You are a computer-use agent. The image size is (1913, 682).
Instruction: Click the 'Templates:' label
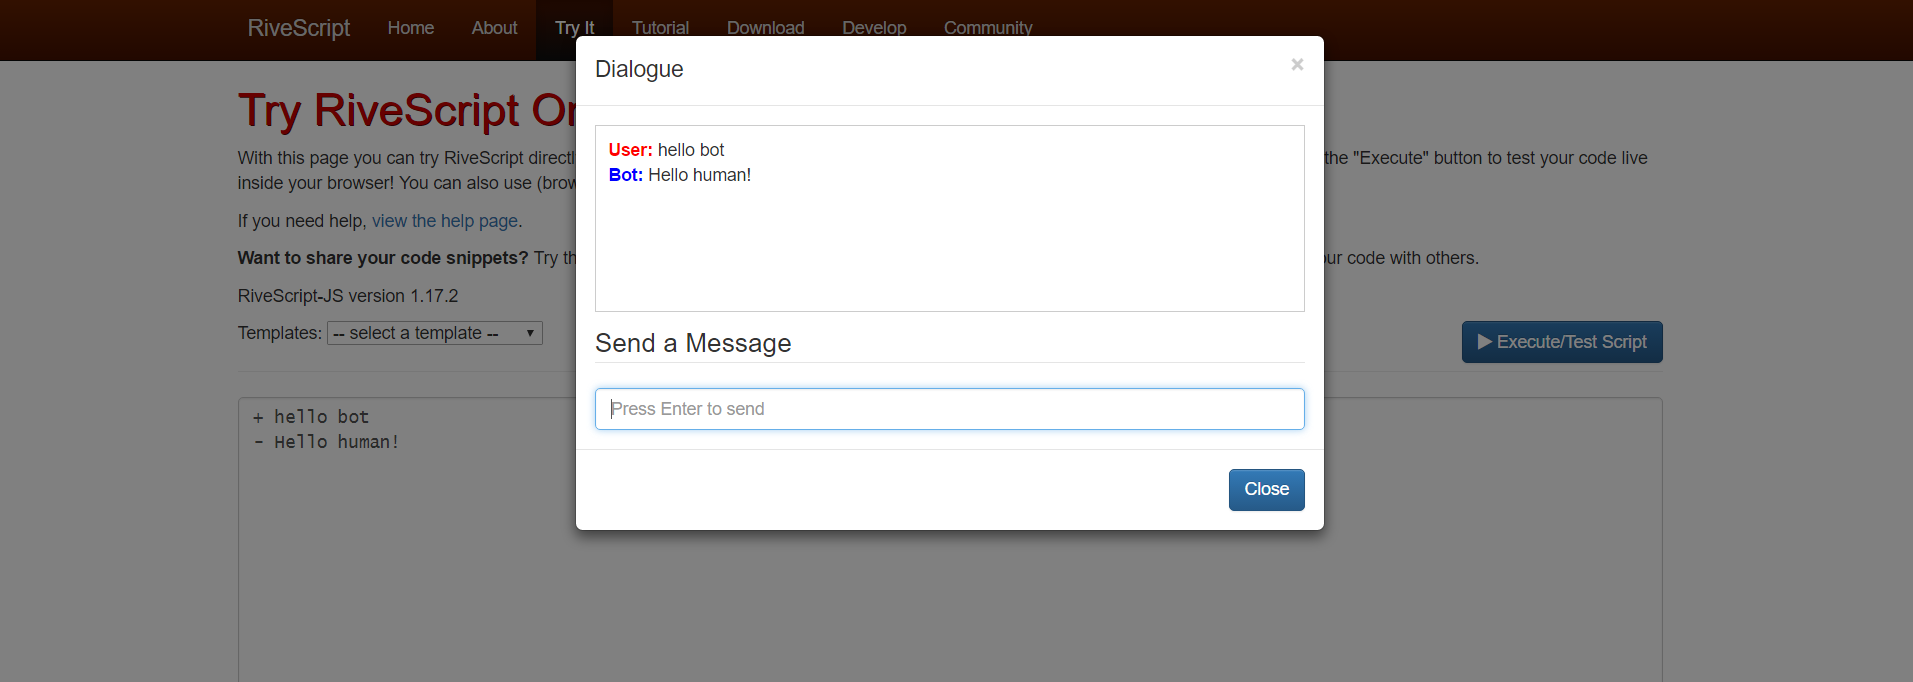pos(280,333)
